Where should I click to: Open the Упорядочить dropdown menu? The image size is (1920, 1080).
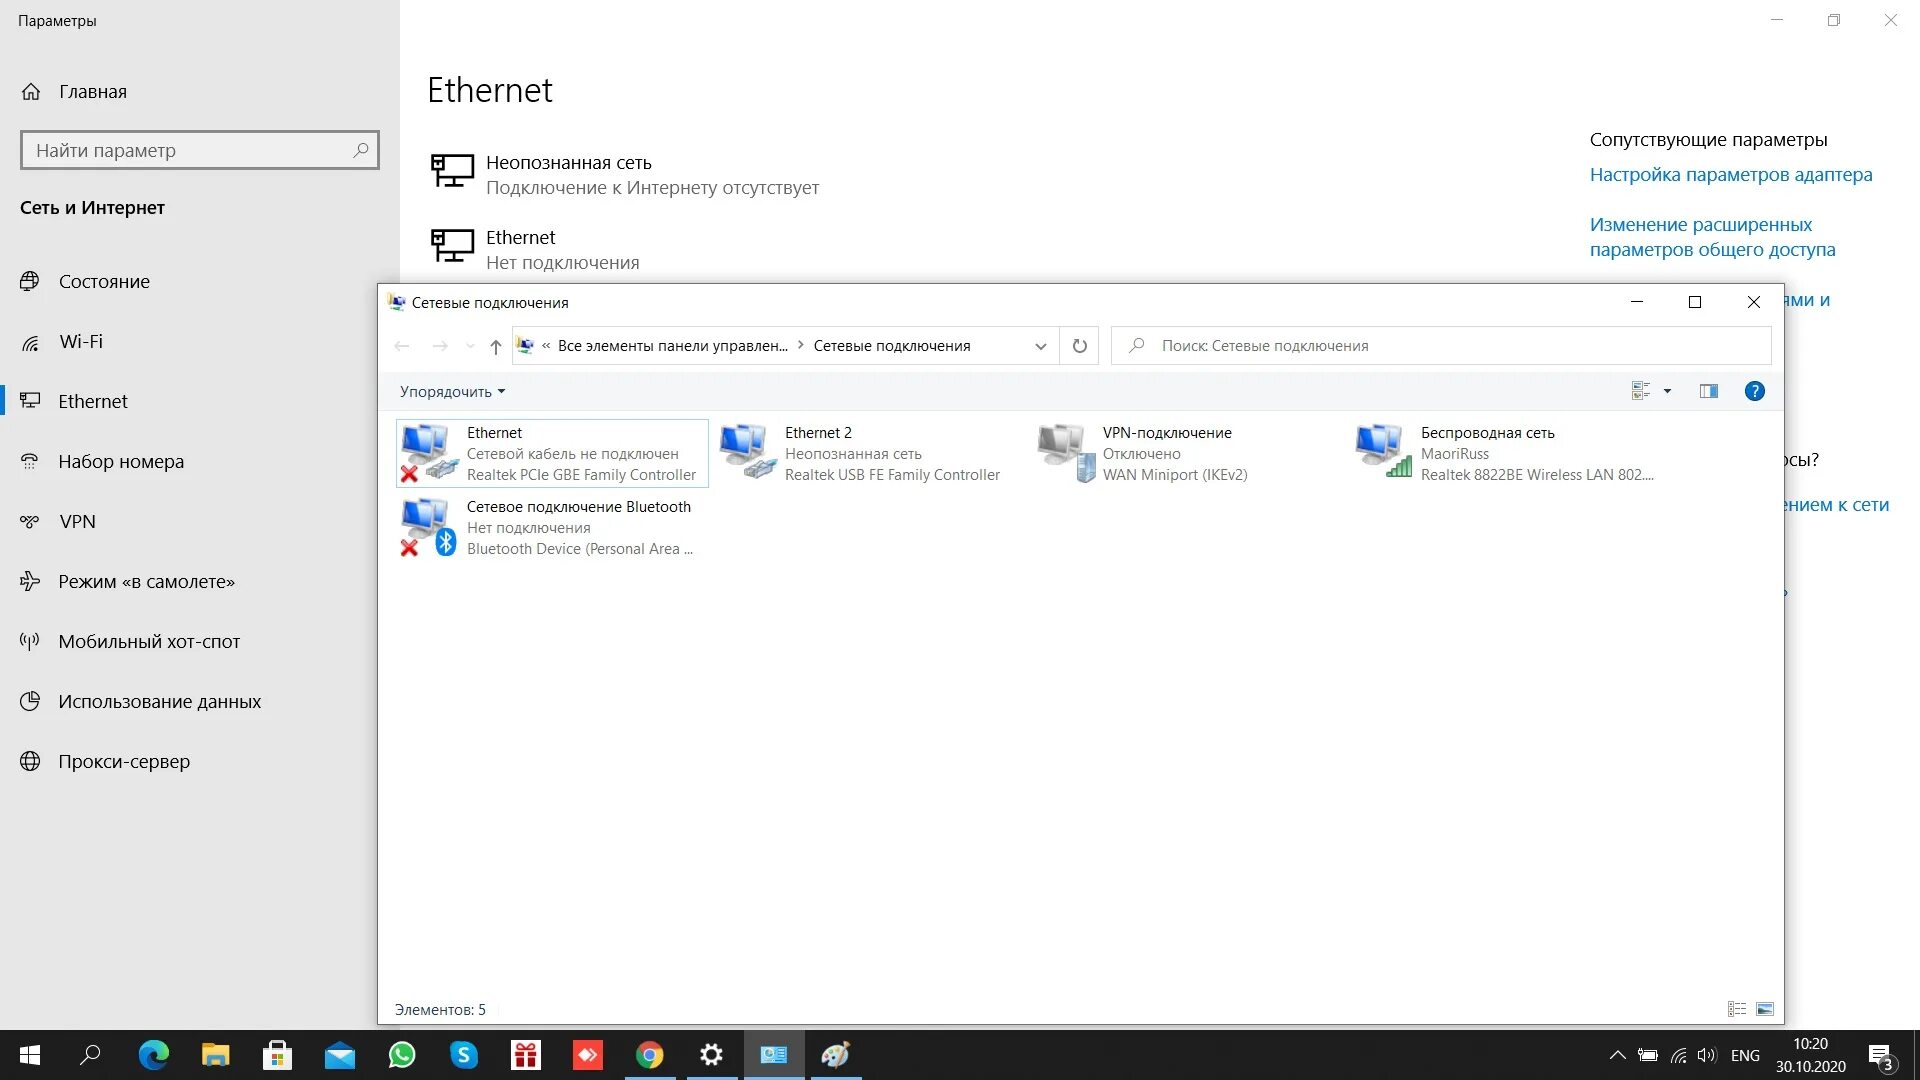click(x=452, y=391)
